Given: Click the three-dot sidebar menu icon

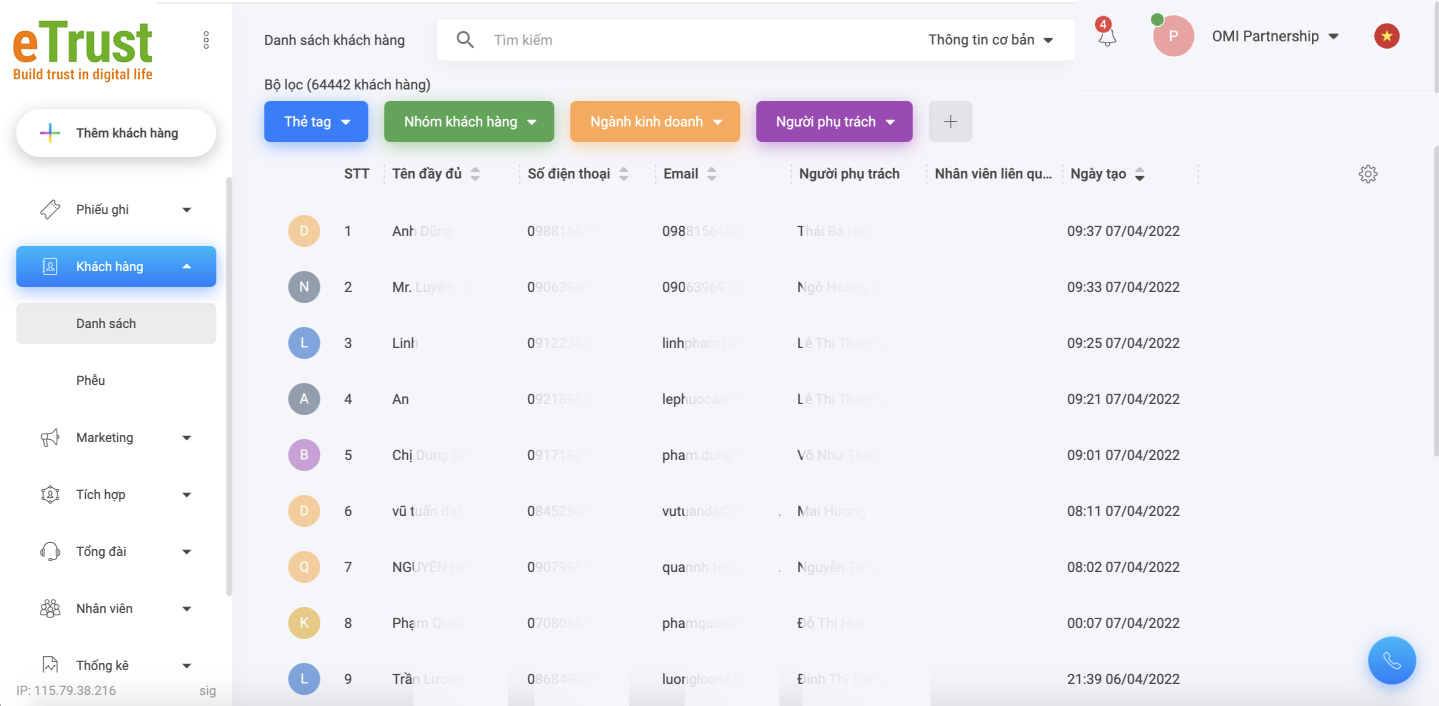Looking at the screenshot, I should coord(206,40).
